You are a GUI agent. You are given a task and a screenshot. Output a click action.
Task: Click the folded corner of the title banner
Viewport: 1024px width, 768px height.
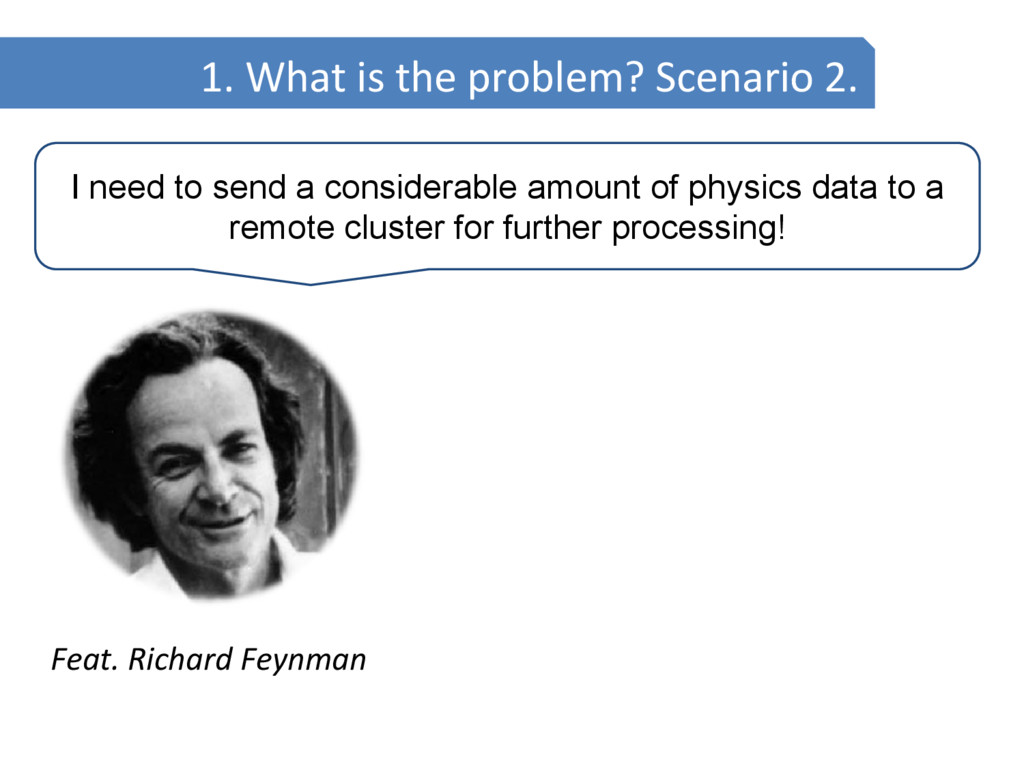click(868, 44)
